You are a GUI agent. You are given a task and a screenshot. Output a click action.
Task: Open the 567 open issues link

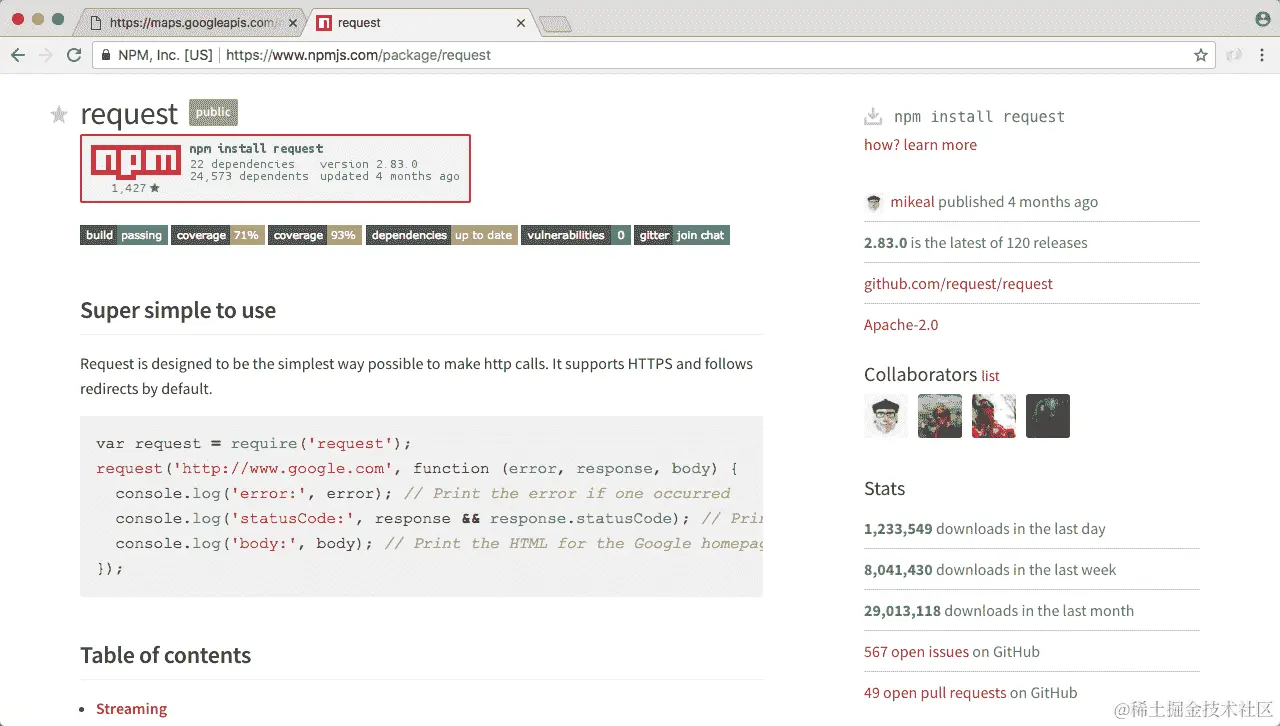[x=916, y=652]
